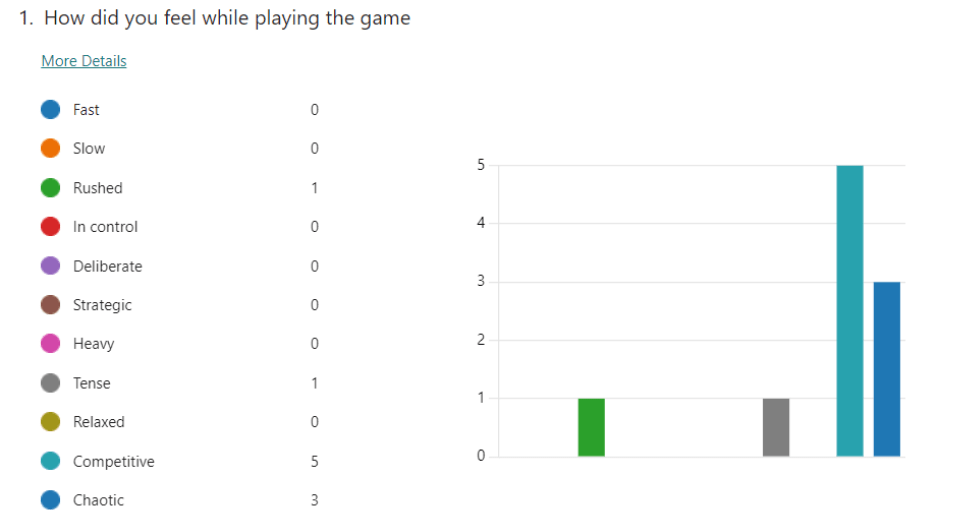Open the More Details link
The image size is (973, 523).
84,61
